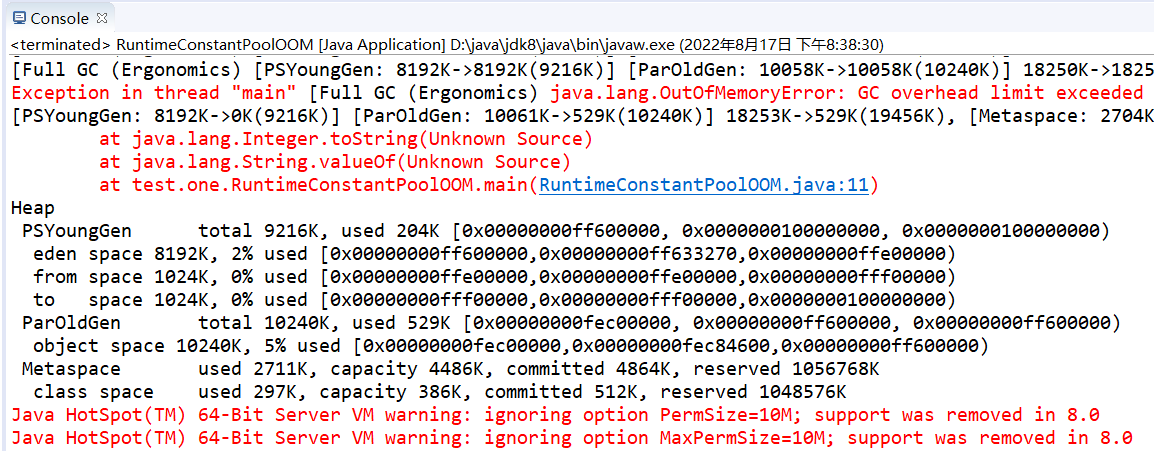Close the Console tab with its X
This screenshot has width=1154, height=451.
(104, 16)
